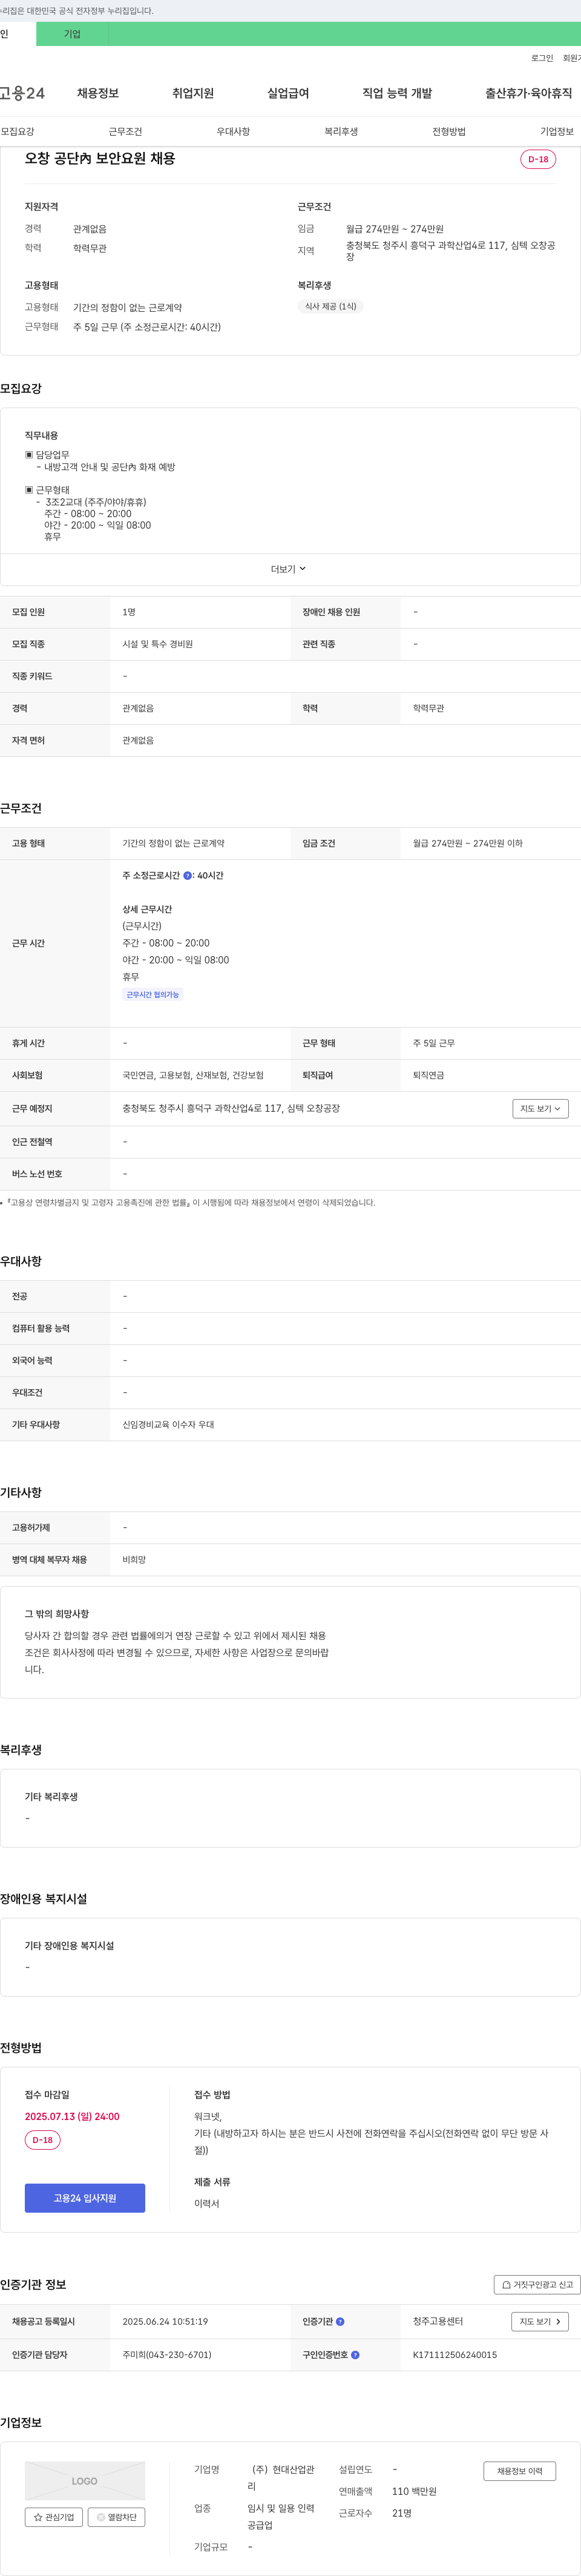Click the D-18 badge next to job title
Viewport: 581px width, 2576px height.
pyautogui.click(x=538, y=159)
